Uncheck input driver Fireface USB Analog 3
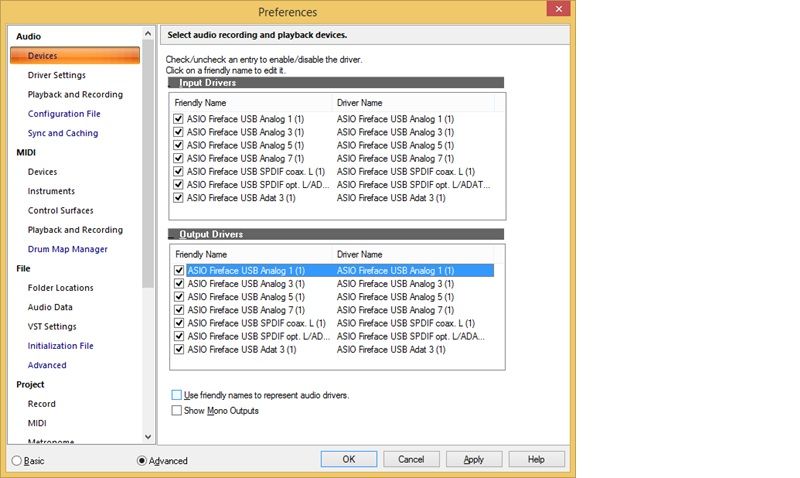This screenshot has width=800, height=478. click(179, 132)
